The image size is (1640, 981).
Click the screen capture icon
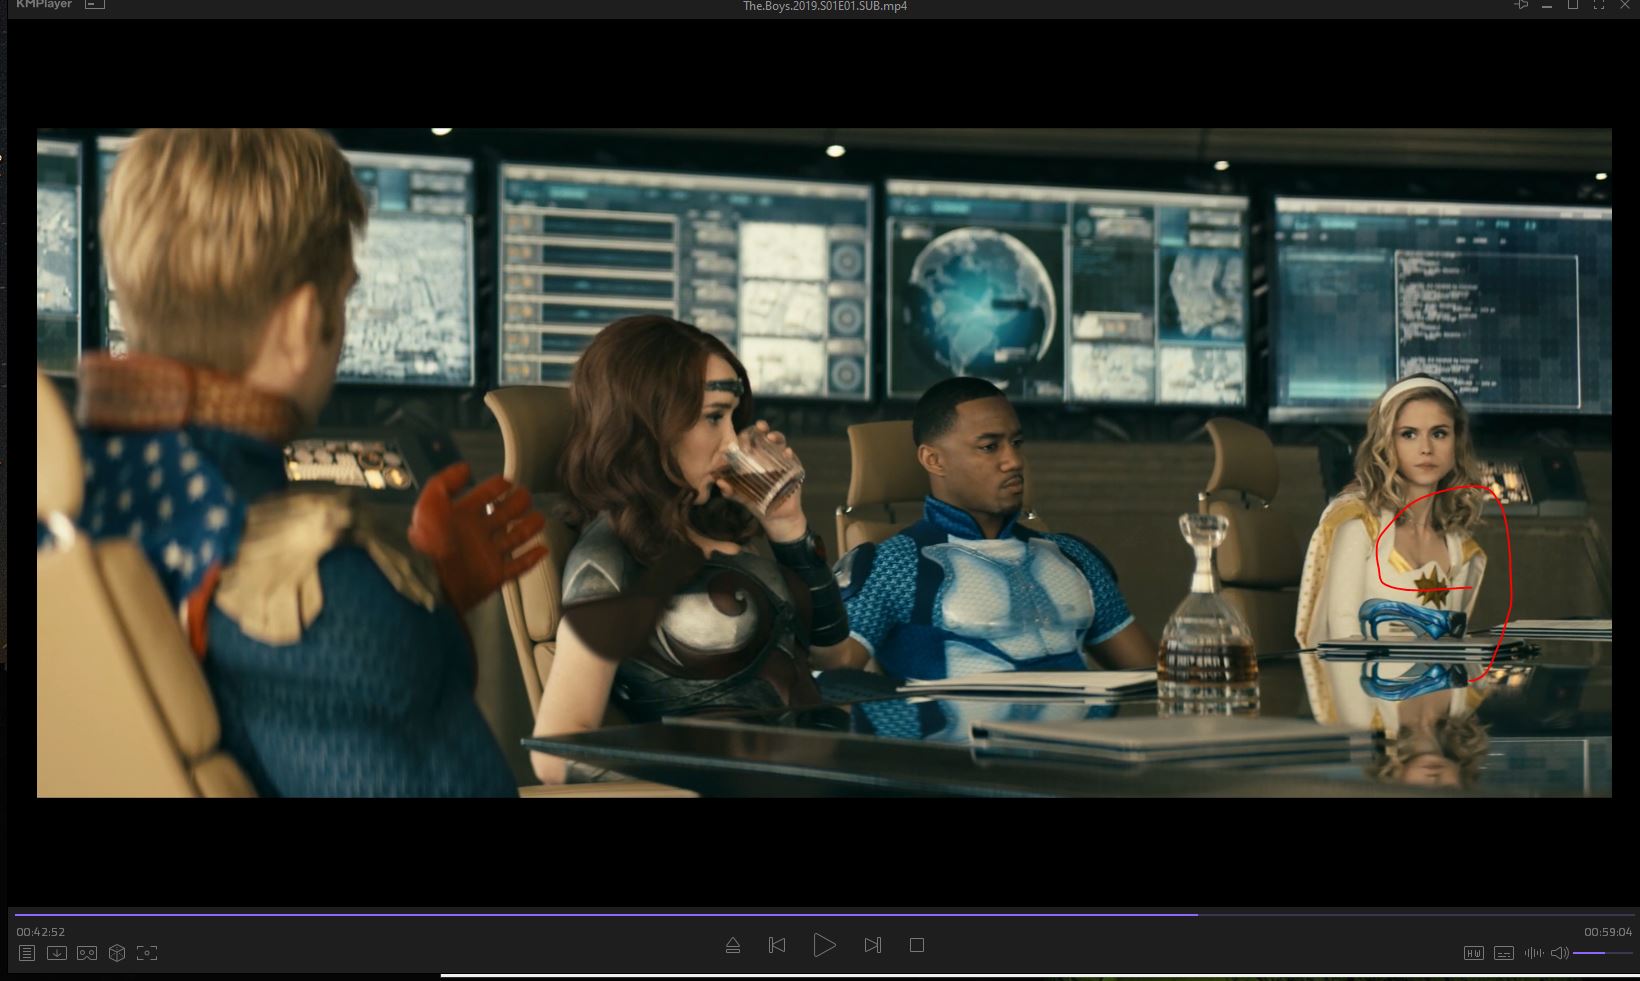click(x=147, y=953)
